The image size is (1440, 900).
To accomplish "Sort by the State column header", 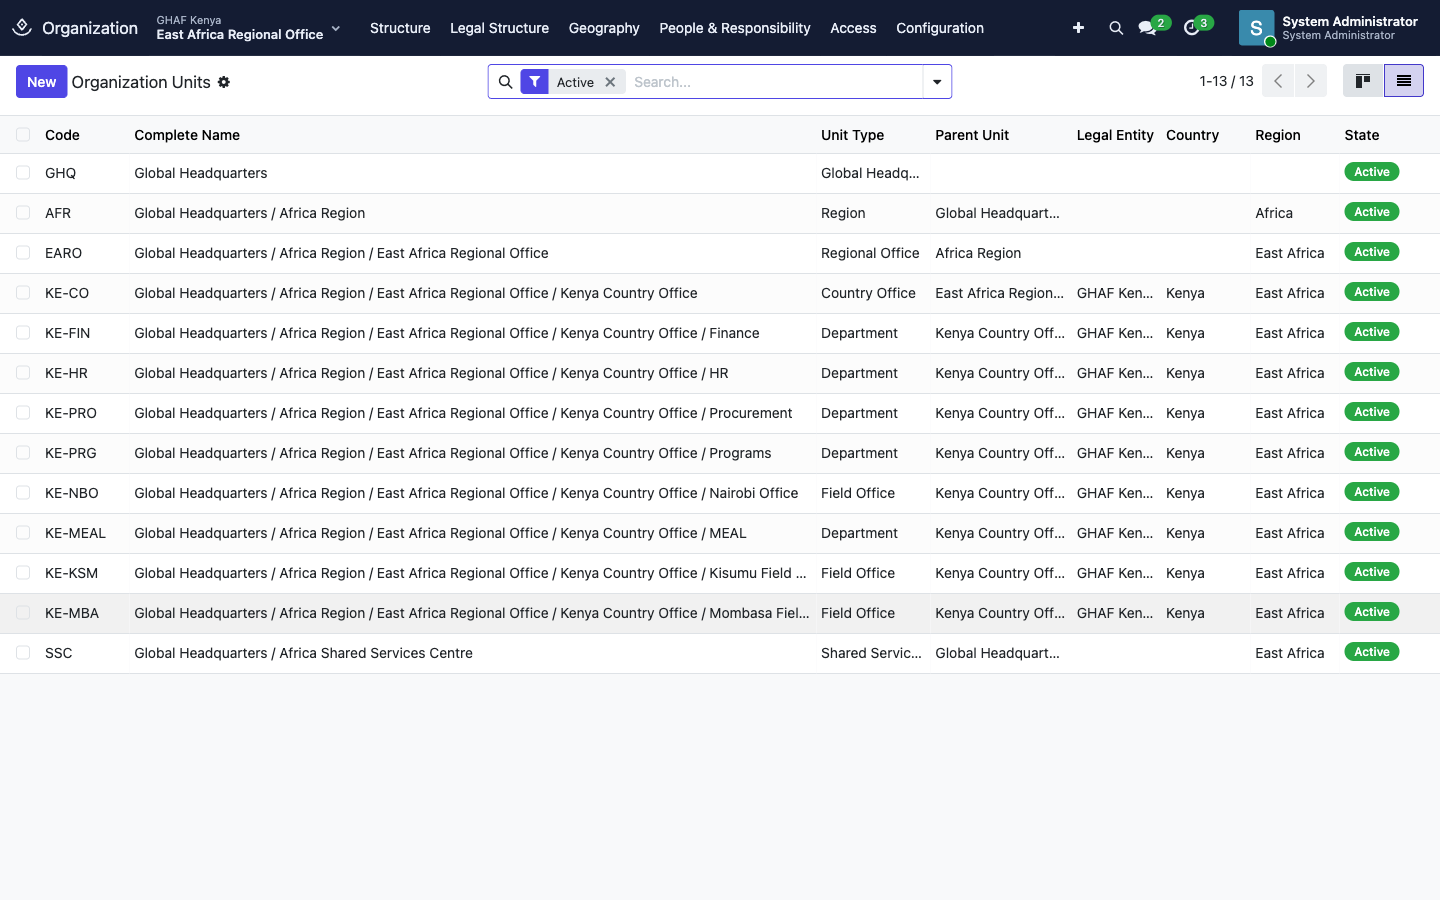I will point(1362,135).
